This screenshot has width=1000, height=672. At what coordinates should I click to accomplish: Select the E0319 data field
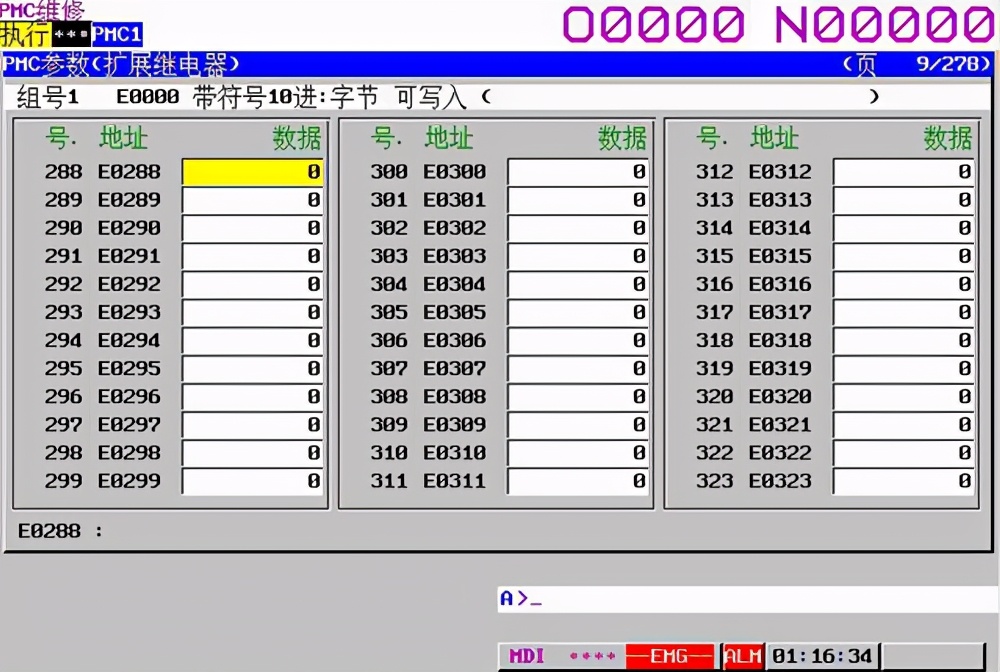[904, 369]
